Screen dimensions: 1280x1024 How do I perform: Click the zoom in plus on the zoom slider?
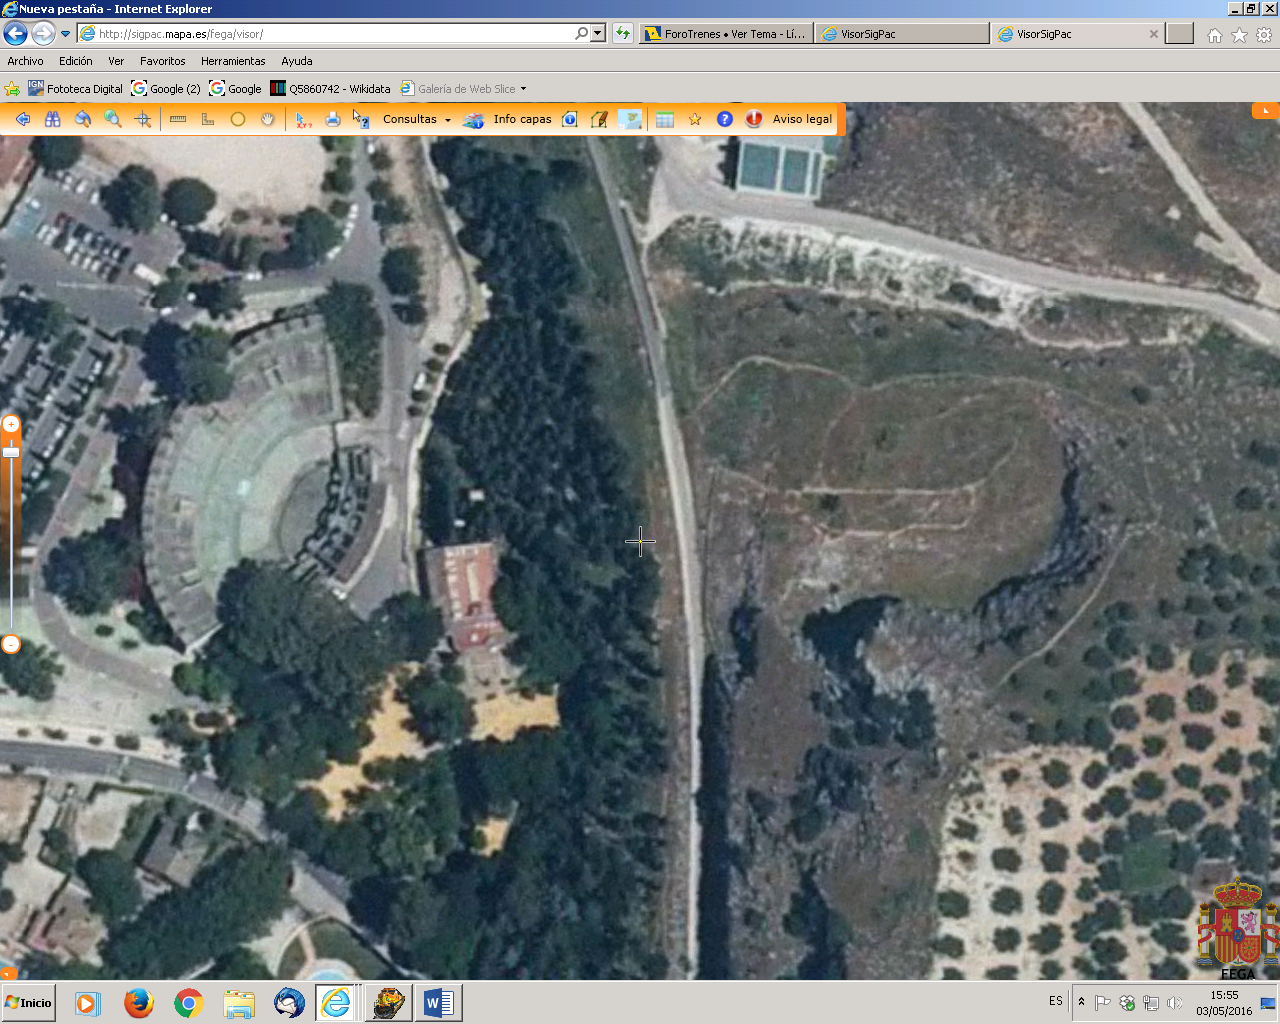pos(11,424)
